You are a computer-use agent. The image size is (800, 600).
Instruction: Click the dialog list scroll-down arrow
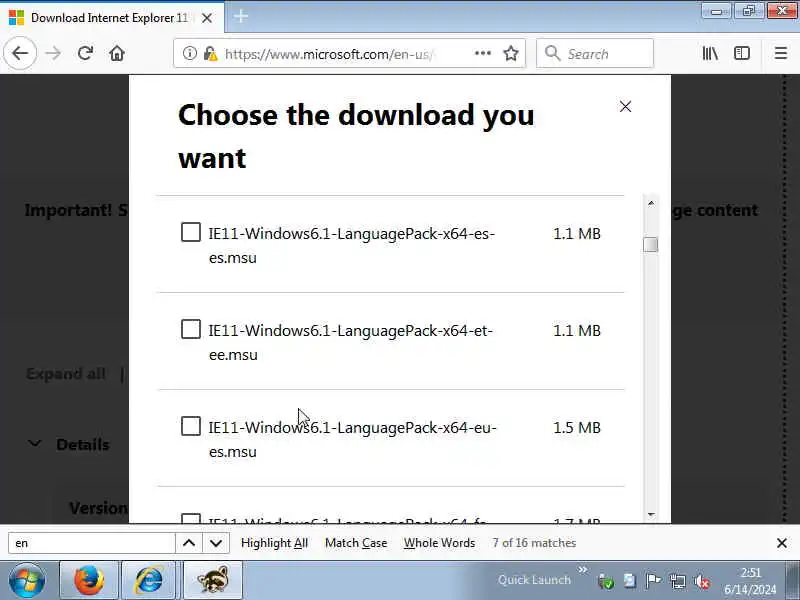pyautogui.click(x=651, y=514)
